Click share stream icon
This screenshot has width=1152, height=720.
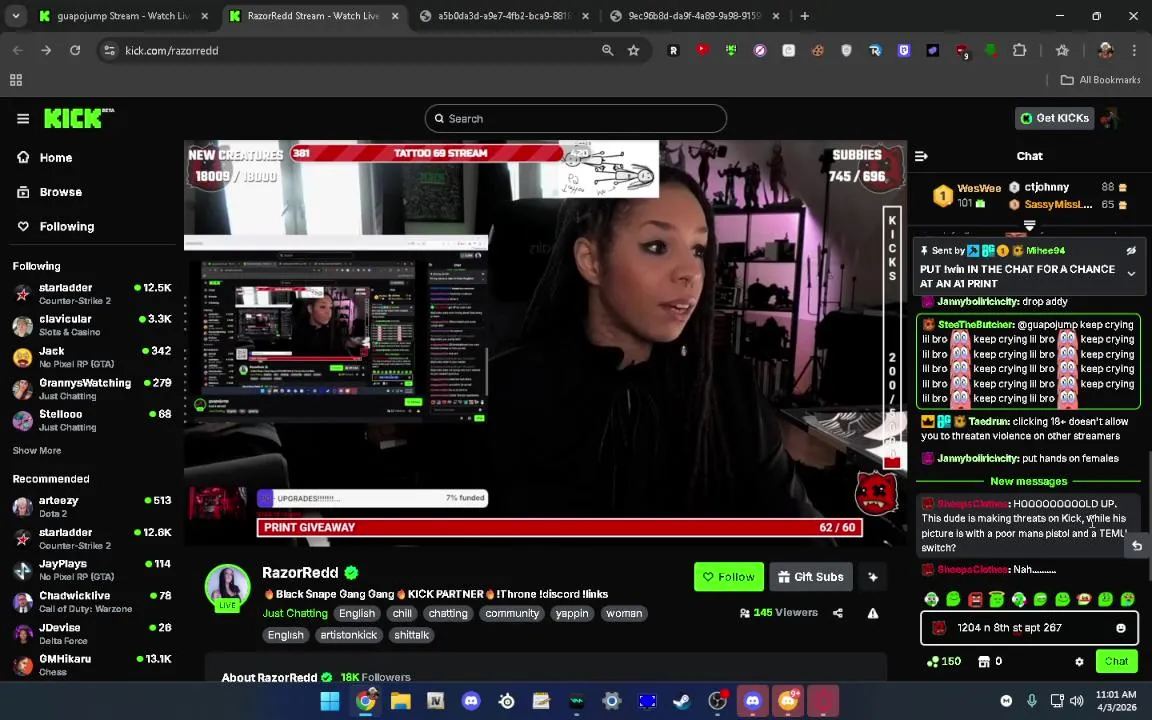pyautogui.click(x=838, y=613)
